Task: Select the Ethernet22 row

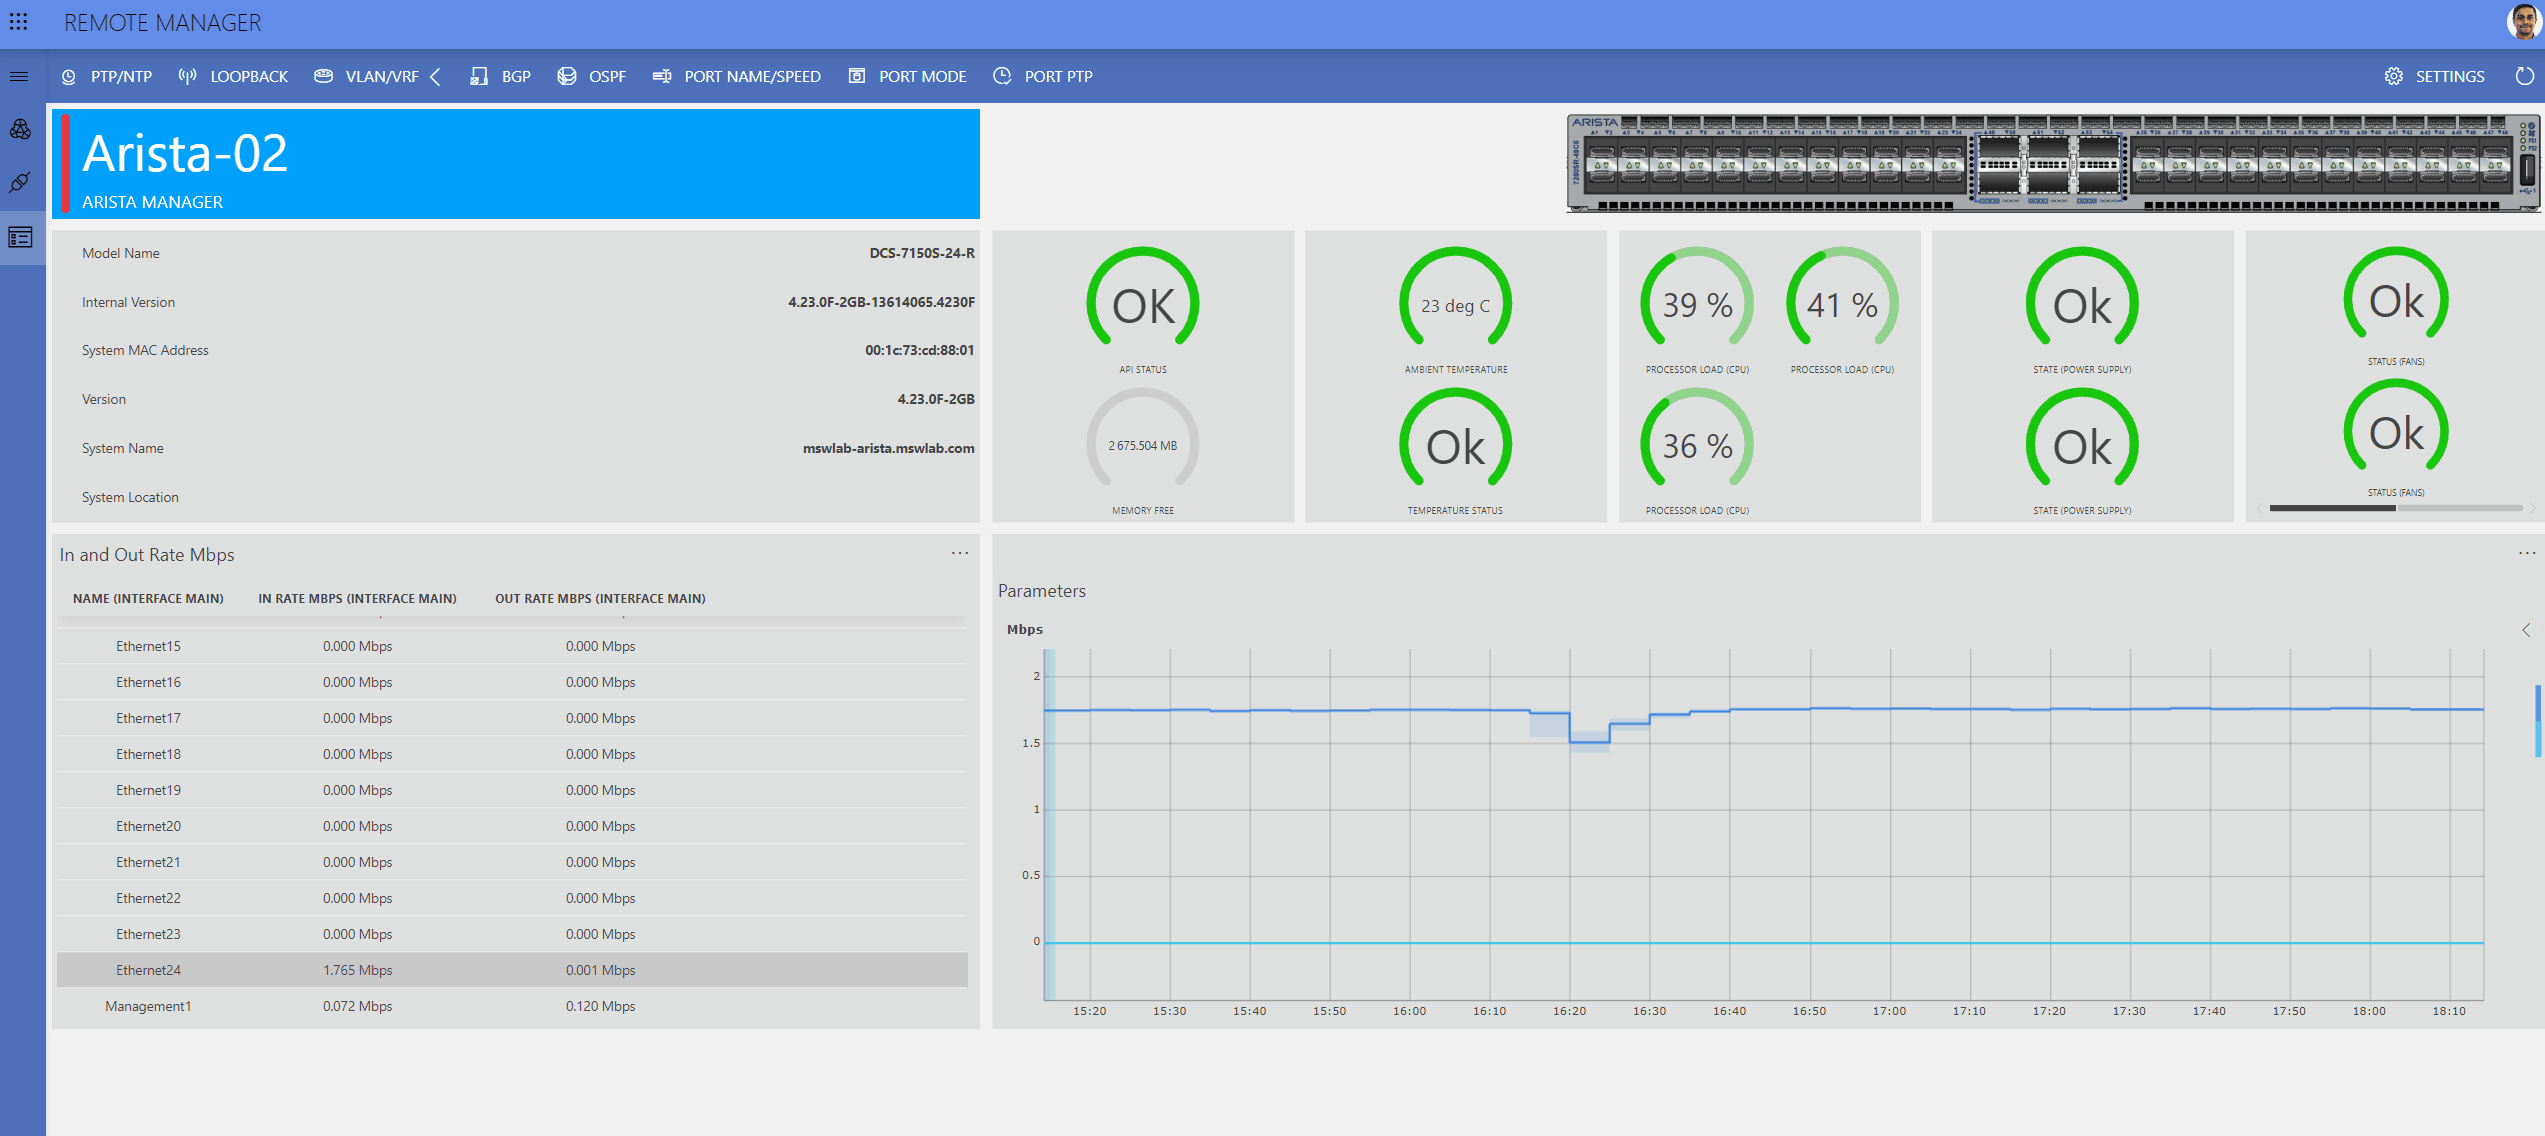Action: pyautogui.click(x=512, y=898)
